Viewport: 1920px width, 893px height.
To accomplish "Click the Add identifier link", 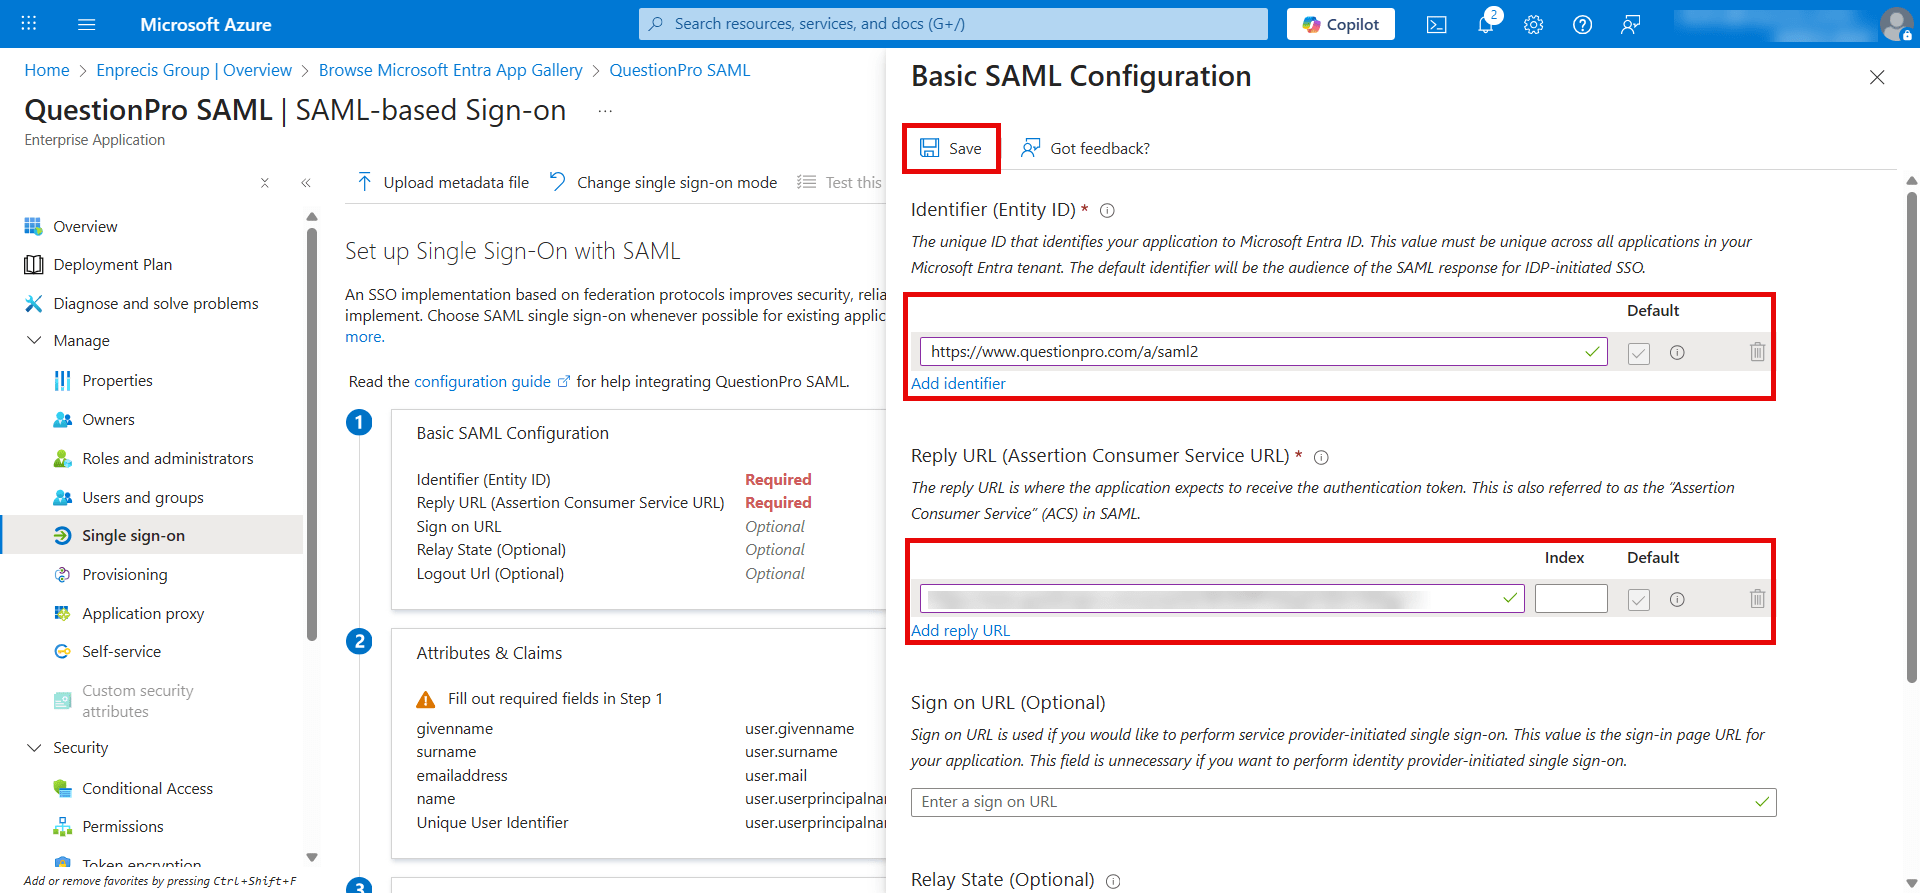I will coord(958,384).
